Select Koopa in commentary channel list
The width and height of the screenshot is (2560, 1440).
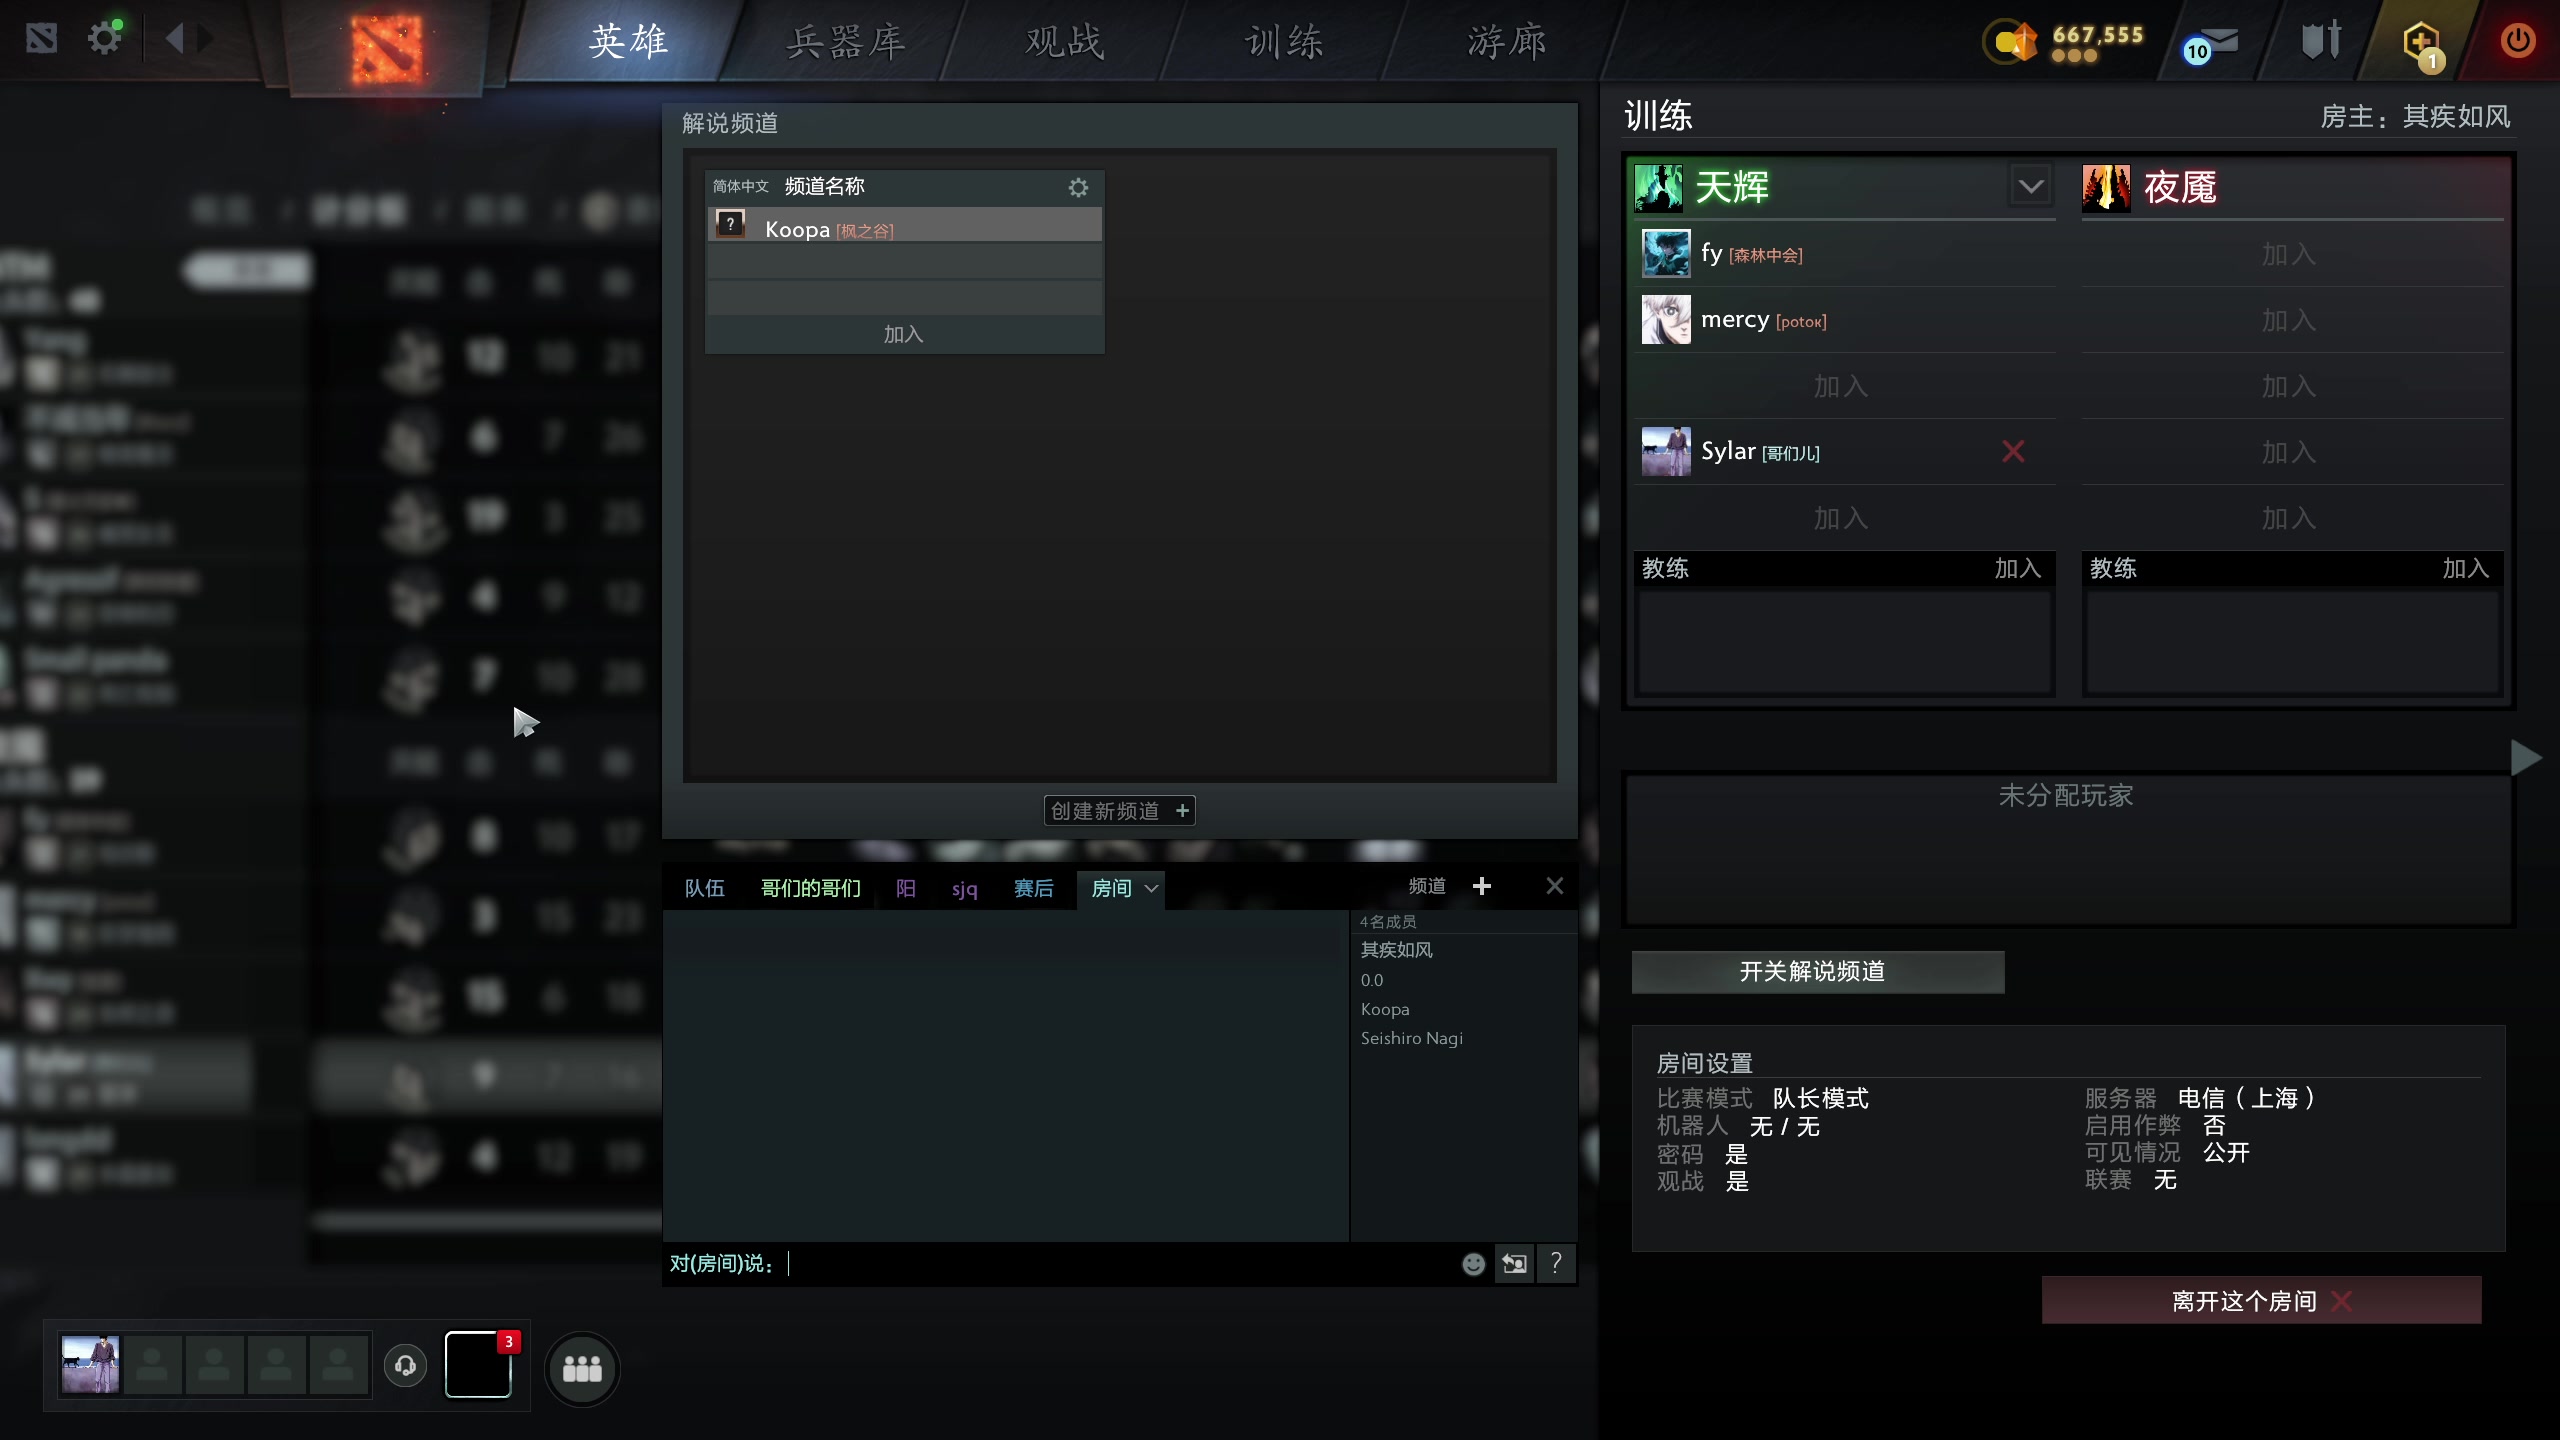click(x=904, y=226)
